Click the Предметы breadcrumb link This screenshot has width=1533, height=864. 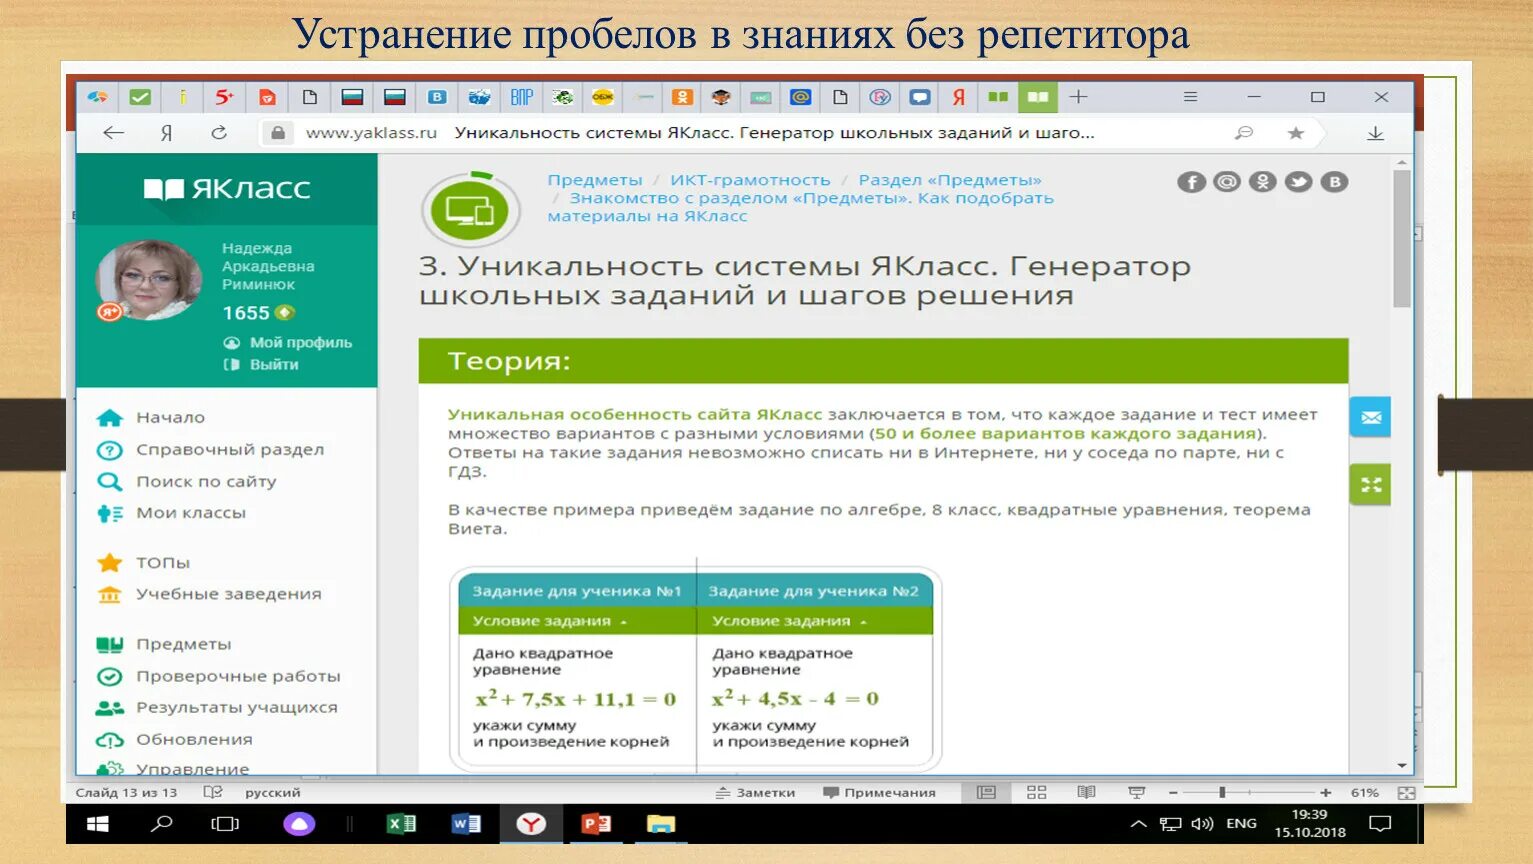point(595,180)
